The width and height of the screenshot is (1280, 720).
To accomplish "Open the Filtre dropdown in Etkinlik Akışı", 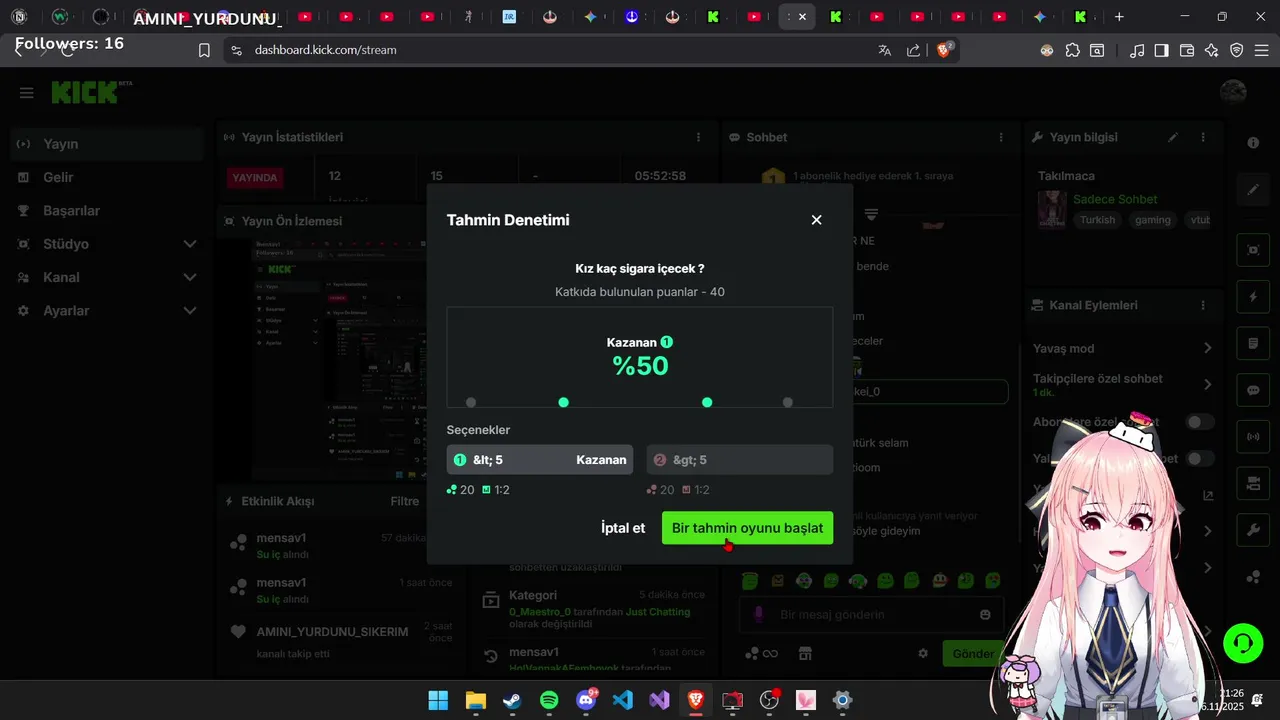I will tap(404, 501).
